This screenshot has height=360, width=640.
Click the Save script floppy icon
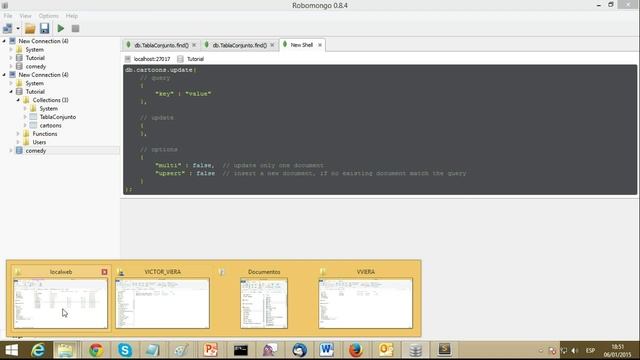tap(44, 29)
